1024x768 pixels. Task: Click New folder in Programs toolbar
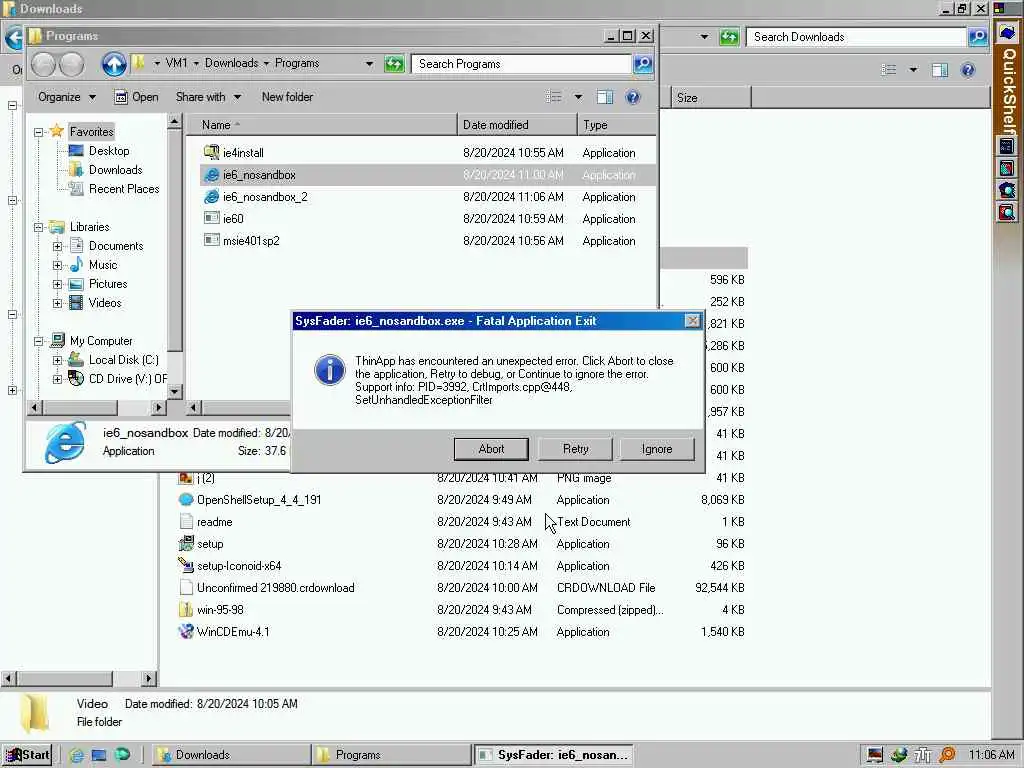click(287, 97)
